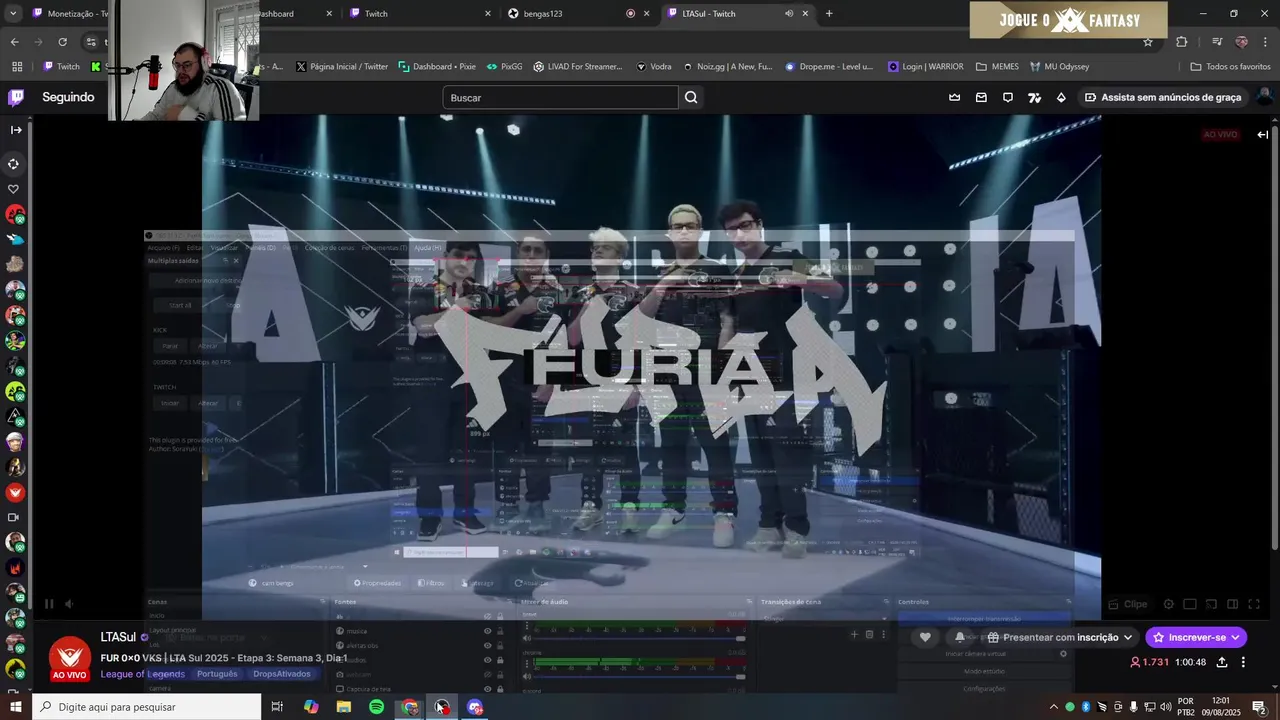The height and width of the screenshot is (720, 1280).
Task: Click the heart icon in left sidebar
Action: (14, 189)
